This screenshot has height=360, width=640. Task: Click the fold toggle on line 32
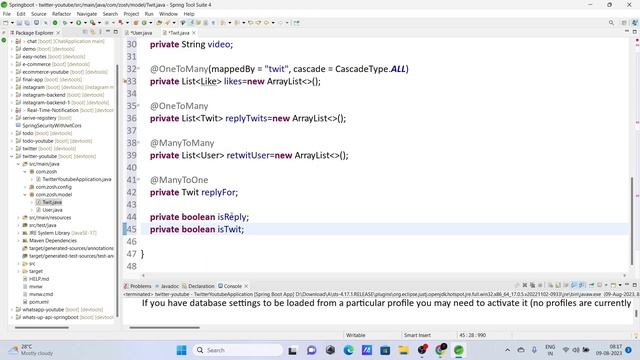[138, 69]
